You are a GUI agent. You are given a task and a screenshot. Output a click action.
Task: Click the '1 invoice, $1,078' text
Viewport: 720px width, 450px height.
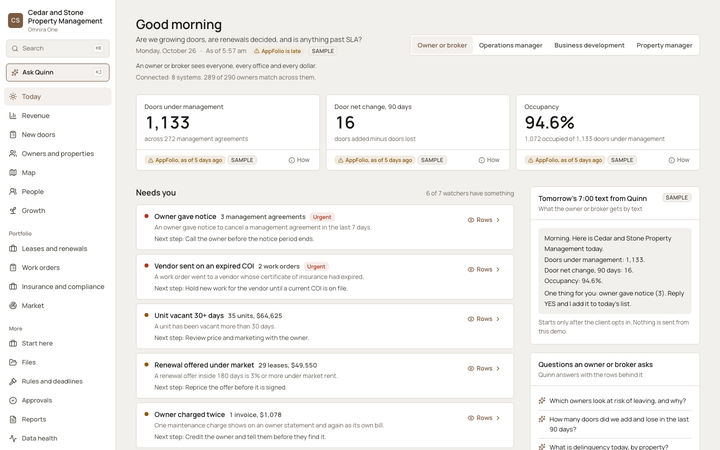255,415
